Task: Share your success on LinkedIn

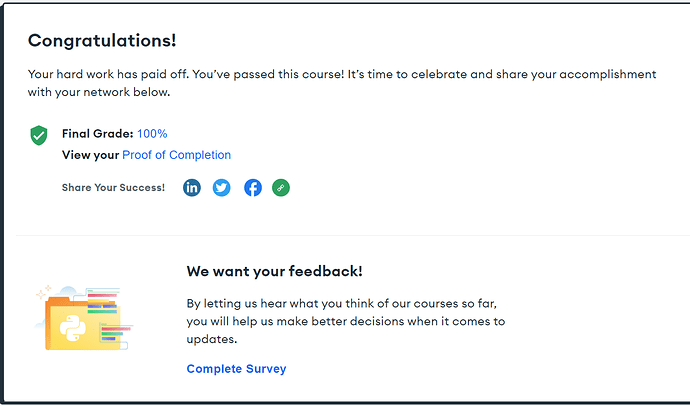Action: click(x=192, y=187)
